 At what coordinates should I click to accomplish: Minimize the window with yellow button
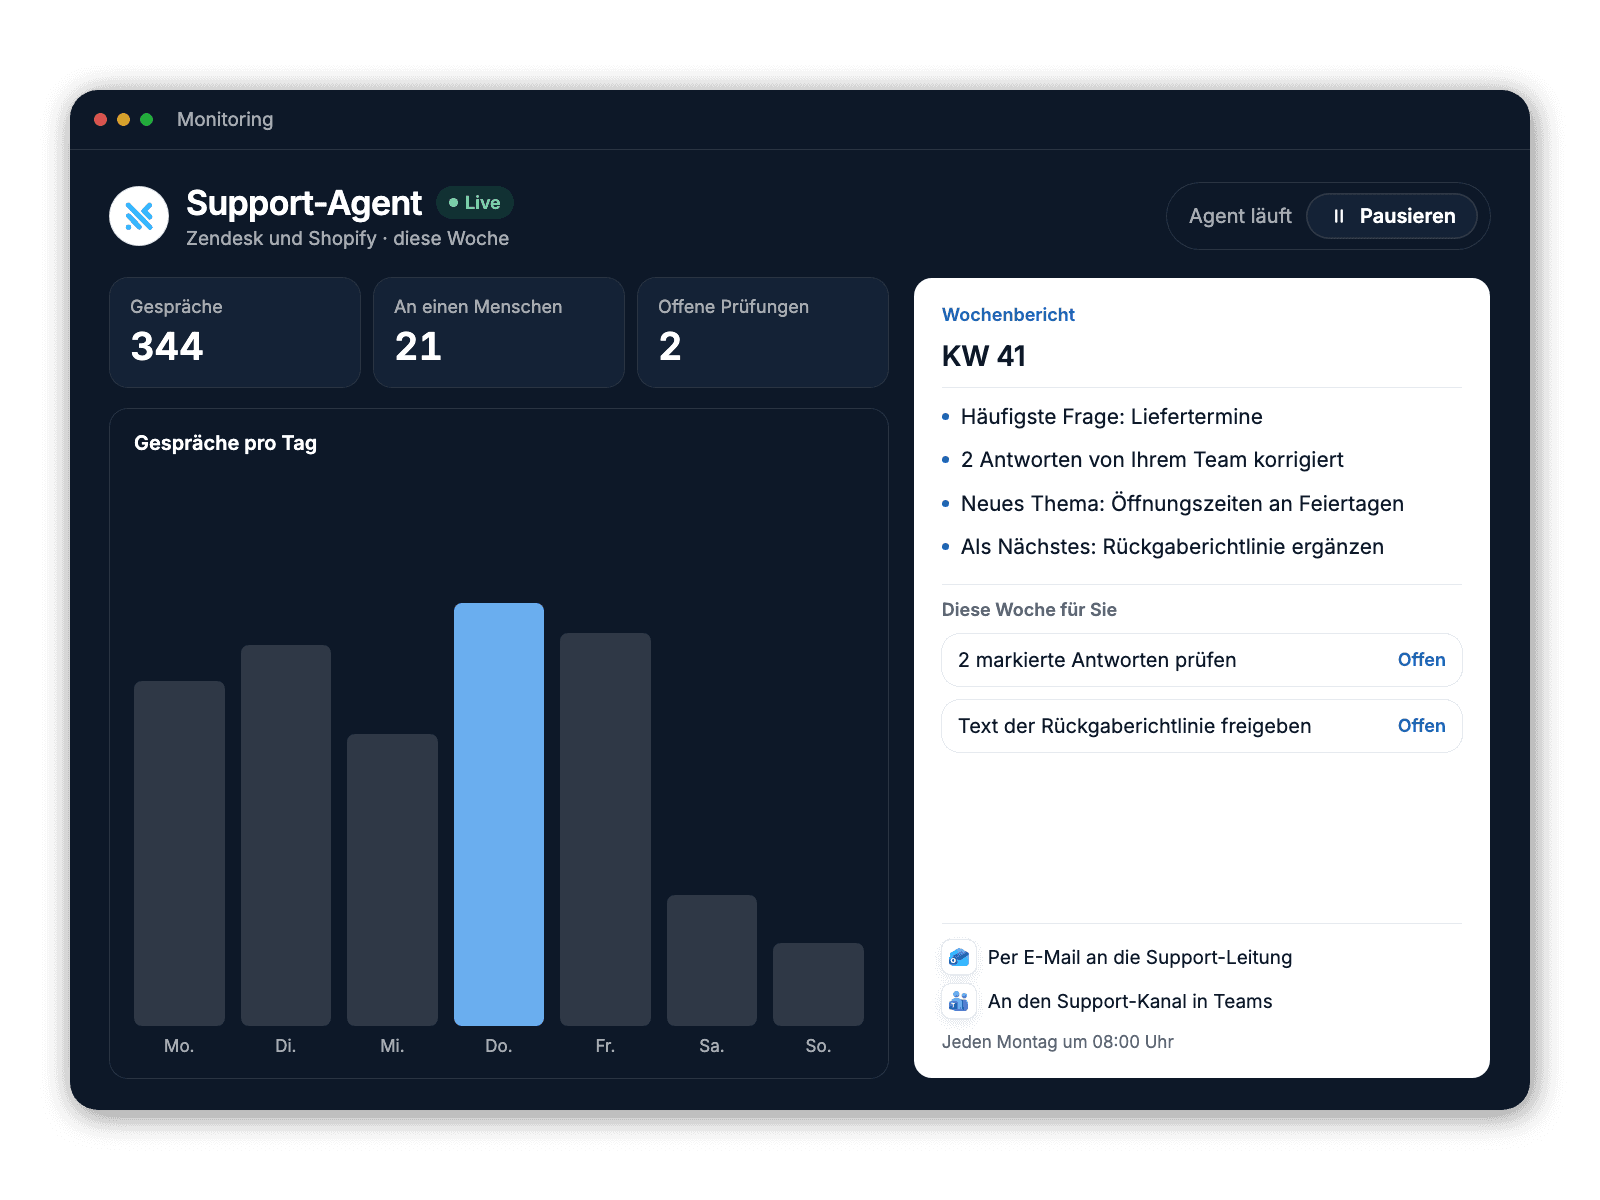[x=123, y=119]
